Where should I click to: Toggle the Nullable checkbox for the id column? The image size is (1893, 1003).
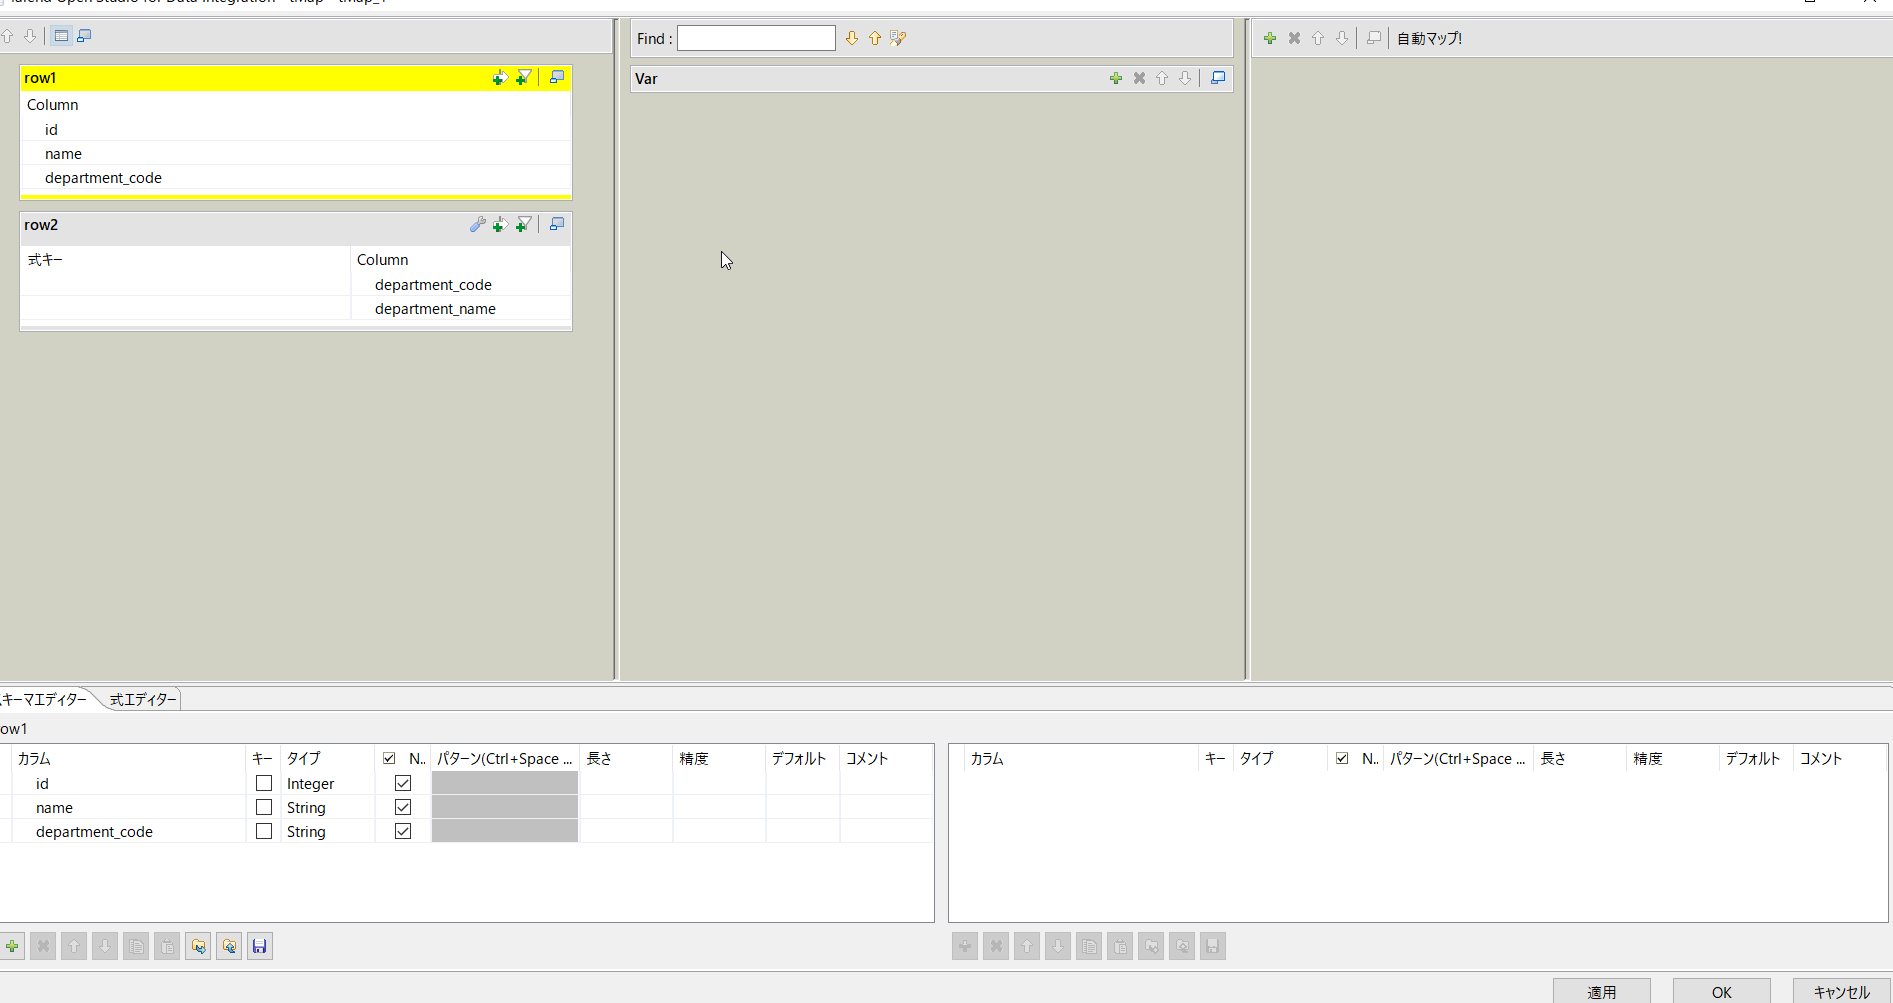coord(403,783)
